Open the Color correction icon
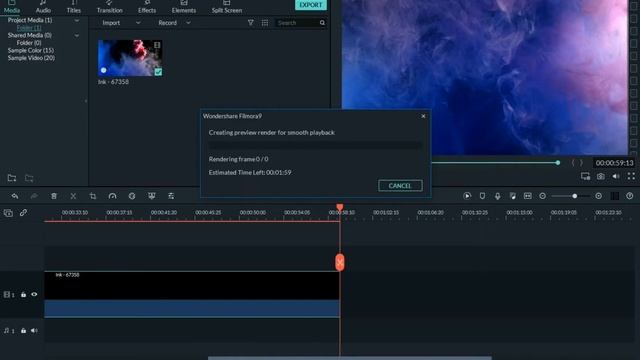 point(132,196)
